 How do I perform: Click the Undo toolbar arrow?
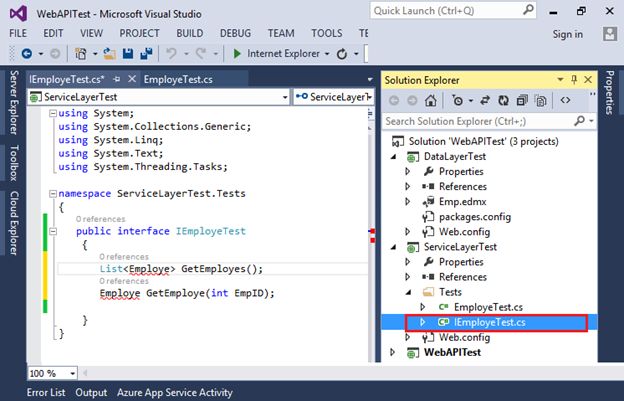click(x=171, y=53)
